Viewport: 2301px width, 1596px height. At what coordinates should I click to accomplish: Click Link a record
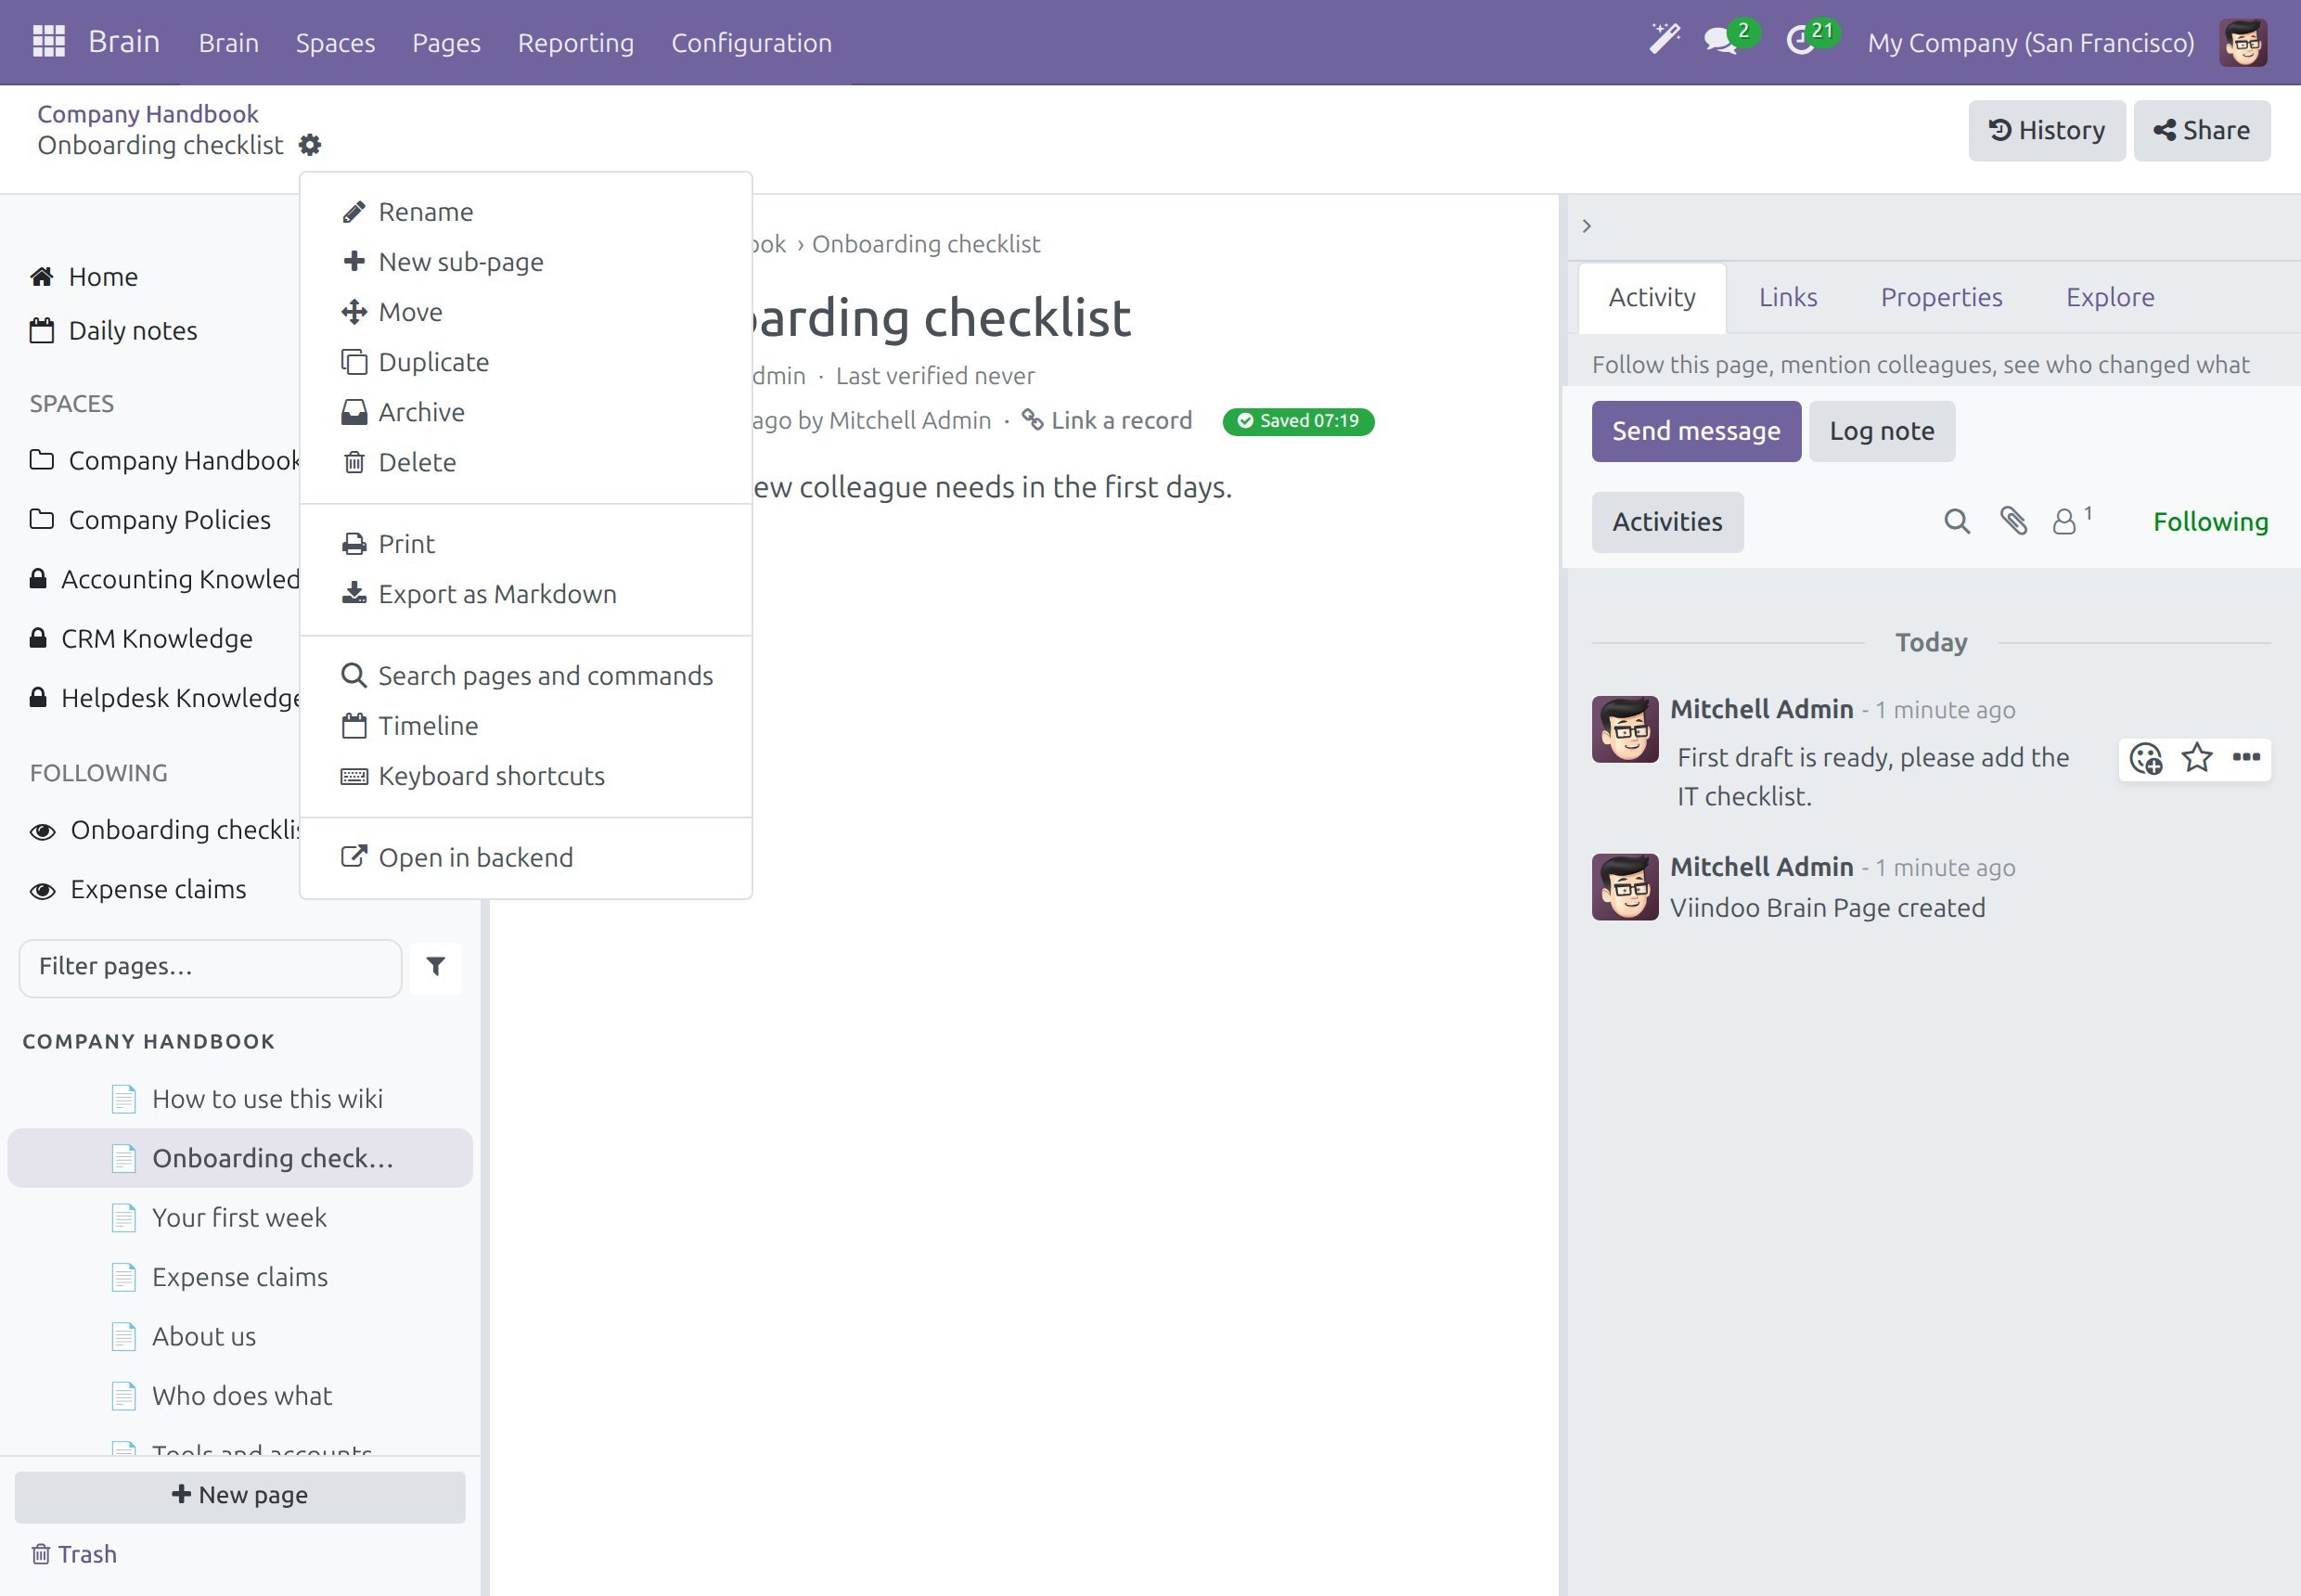click(x=1107, y=421)
